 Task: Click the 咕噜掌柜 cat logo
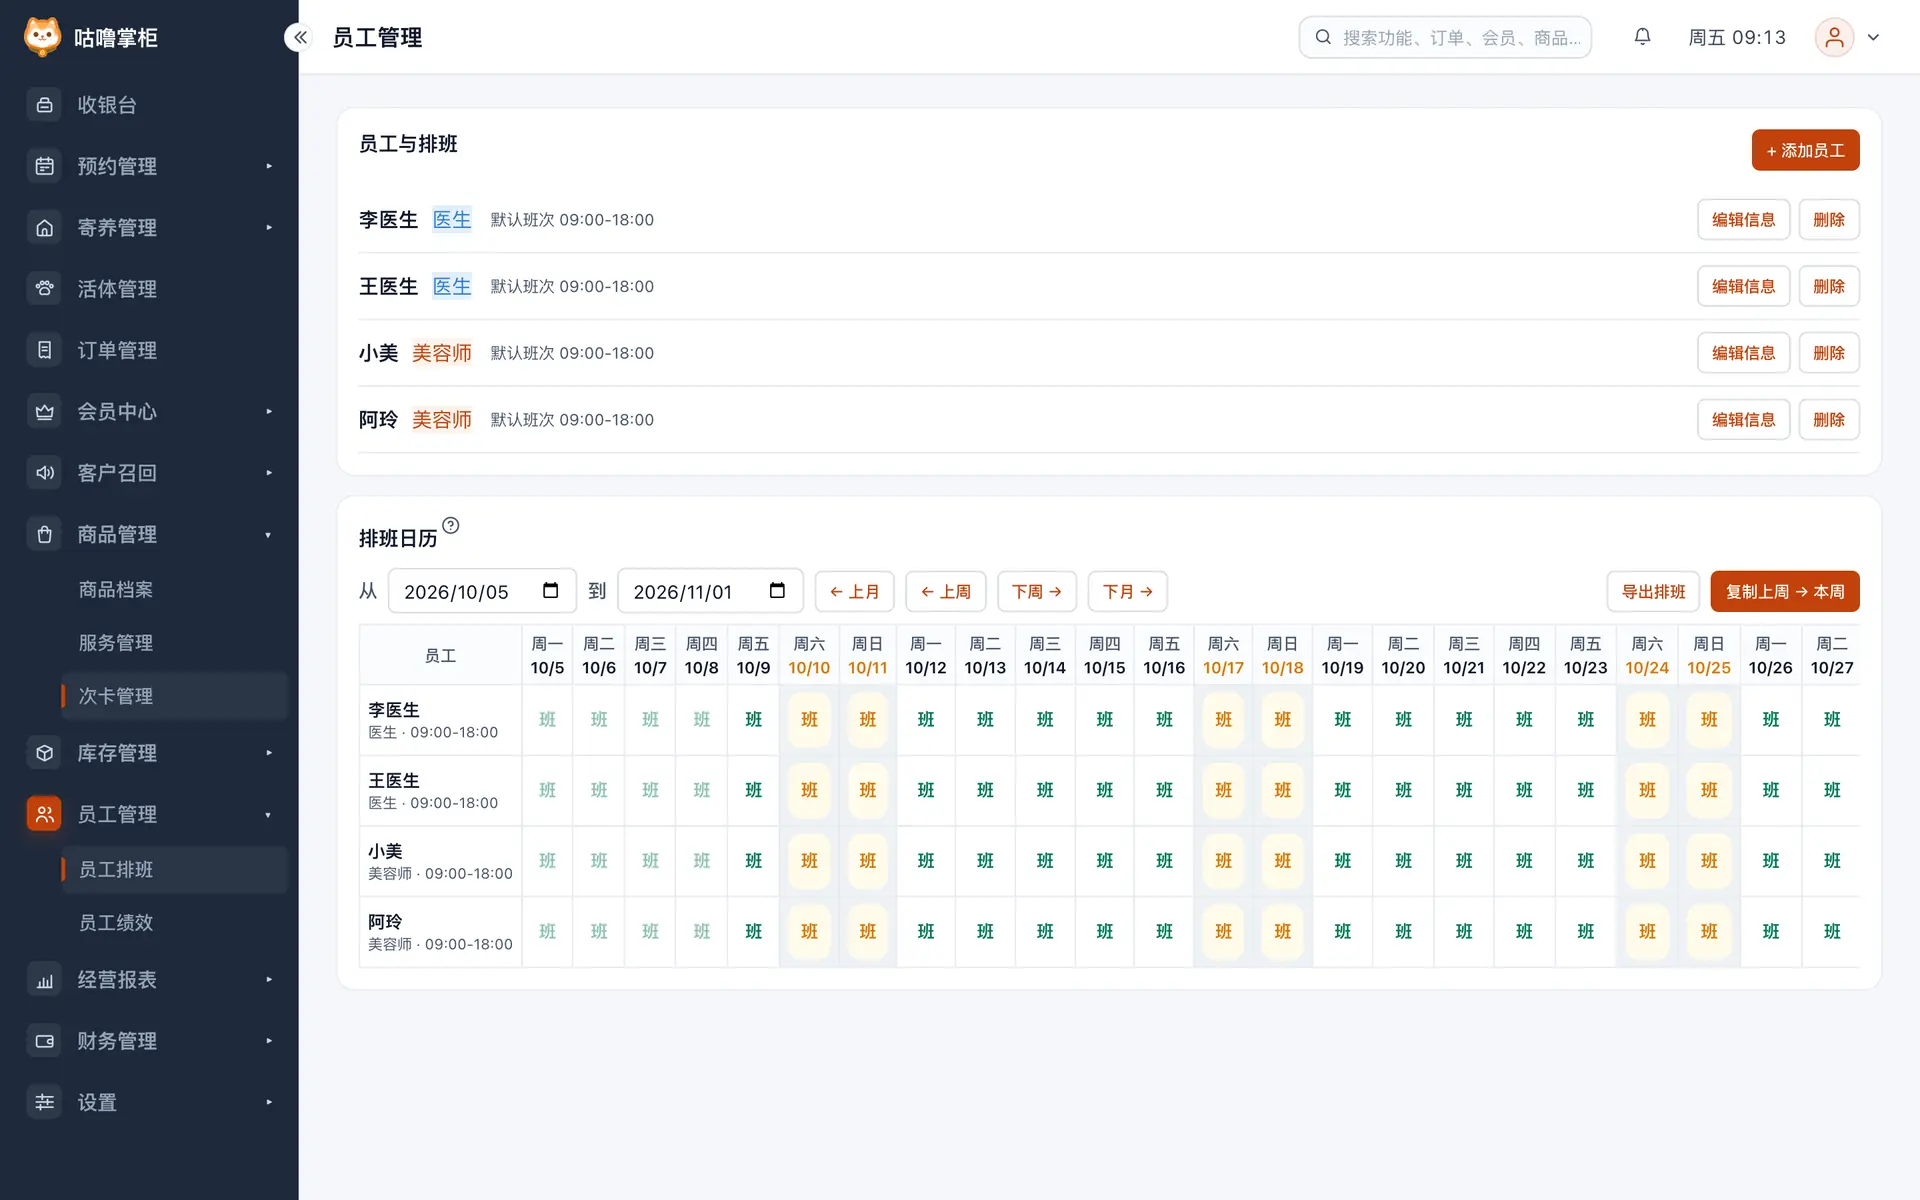point(42,37)
